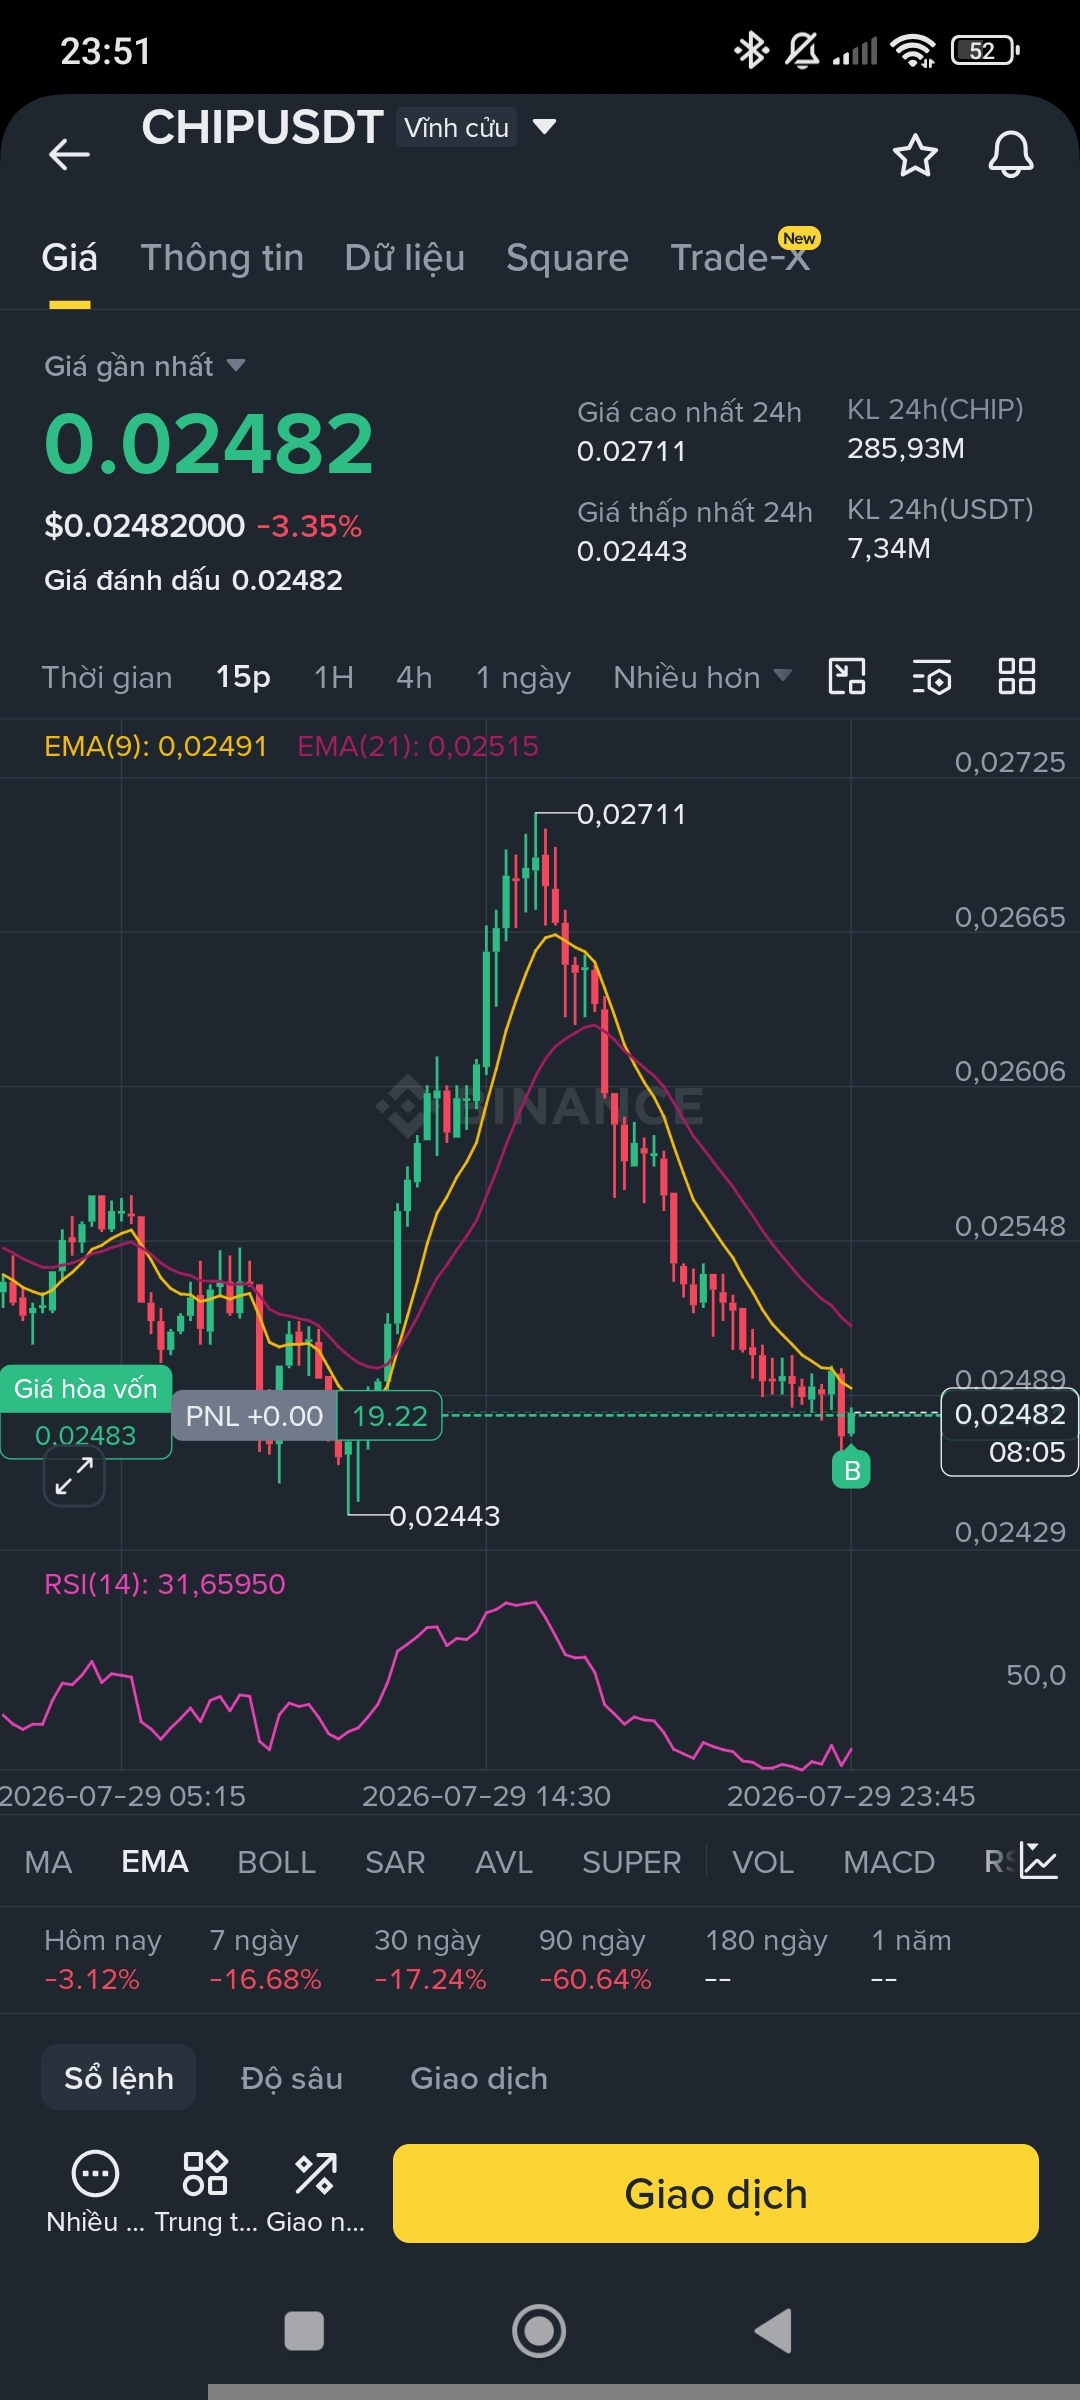Viewport: 1080px width, 2400px height.
Task: Select 1 ngày timeframe
Action: pyautogui.click(x=523, y=678)
